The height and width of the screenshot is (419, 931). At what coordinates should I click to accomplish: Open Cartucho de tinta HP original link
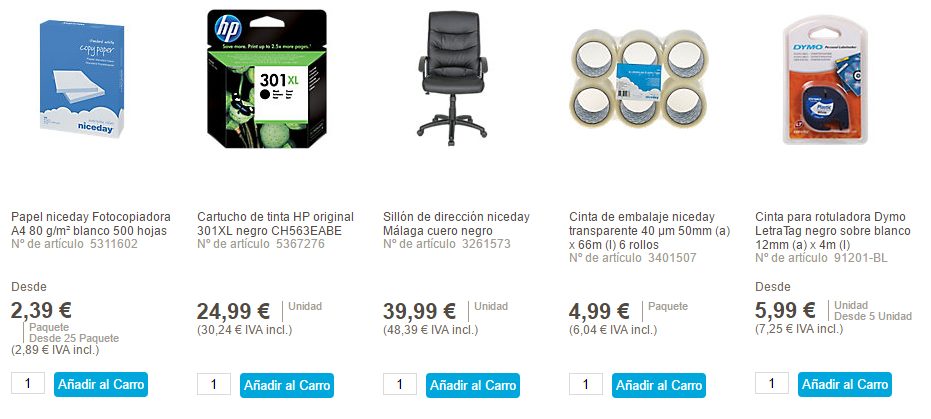click(276, 224)
